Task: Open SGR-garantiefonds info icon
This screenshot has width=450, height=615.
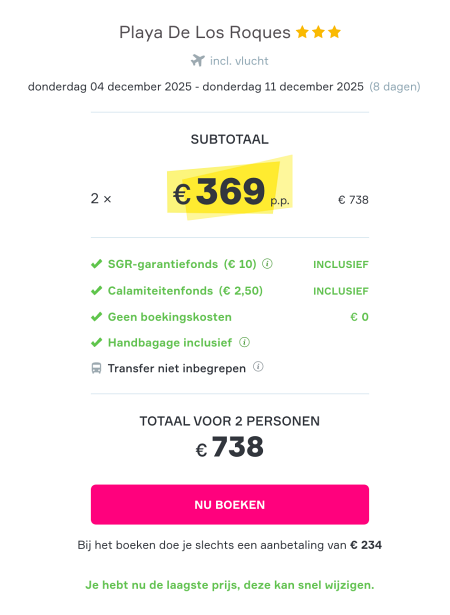Action: (267, 264)
